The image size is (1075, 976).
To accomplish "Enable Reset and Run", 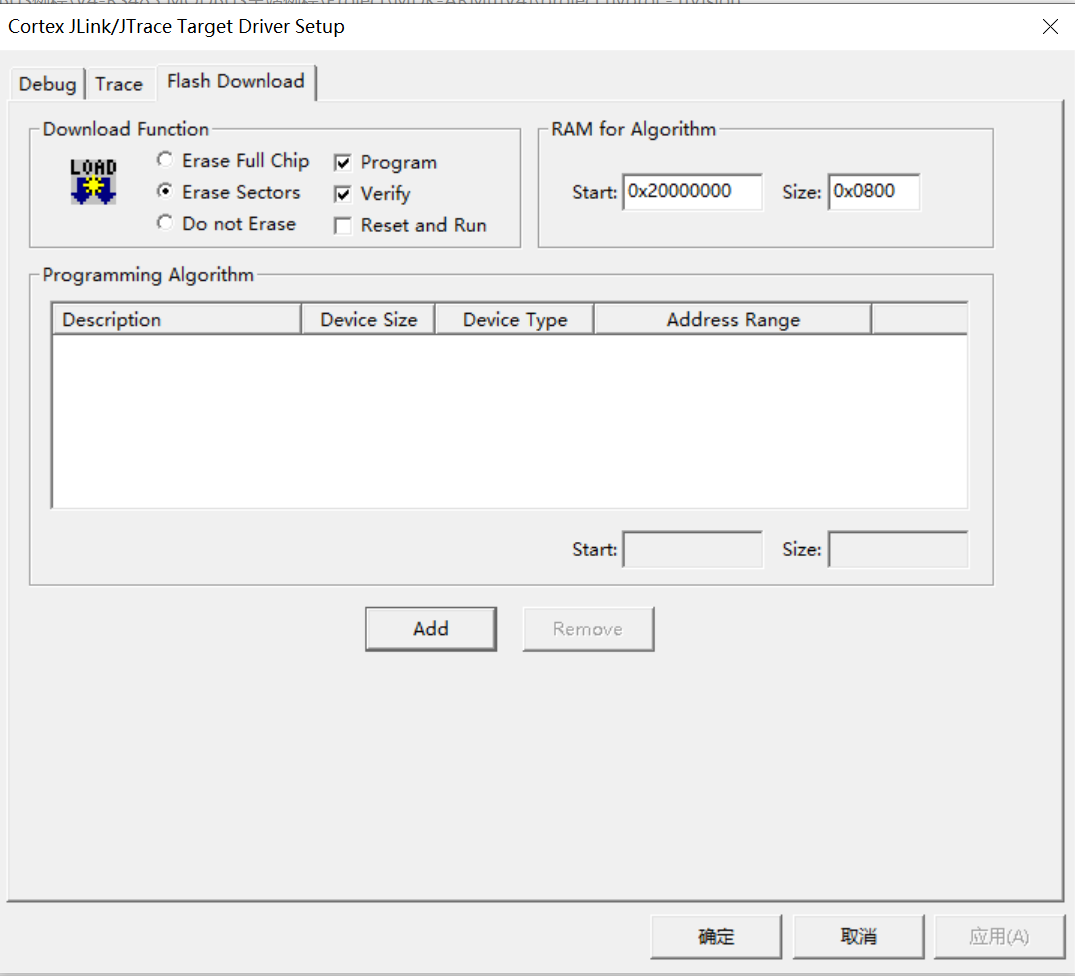I will pos(343,225).
